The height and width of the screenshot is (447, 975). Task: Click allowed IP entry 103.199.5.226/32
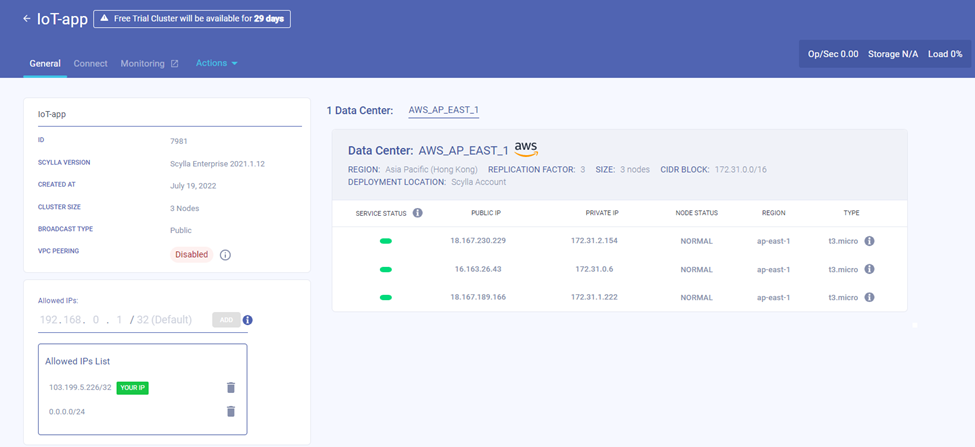pyautogui.click(x=80, y=387)
